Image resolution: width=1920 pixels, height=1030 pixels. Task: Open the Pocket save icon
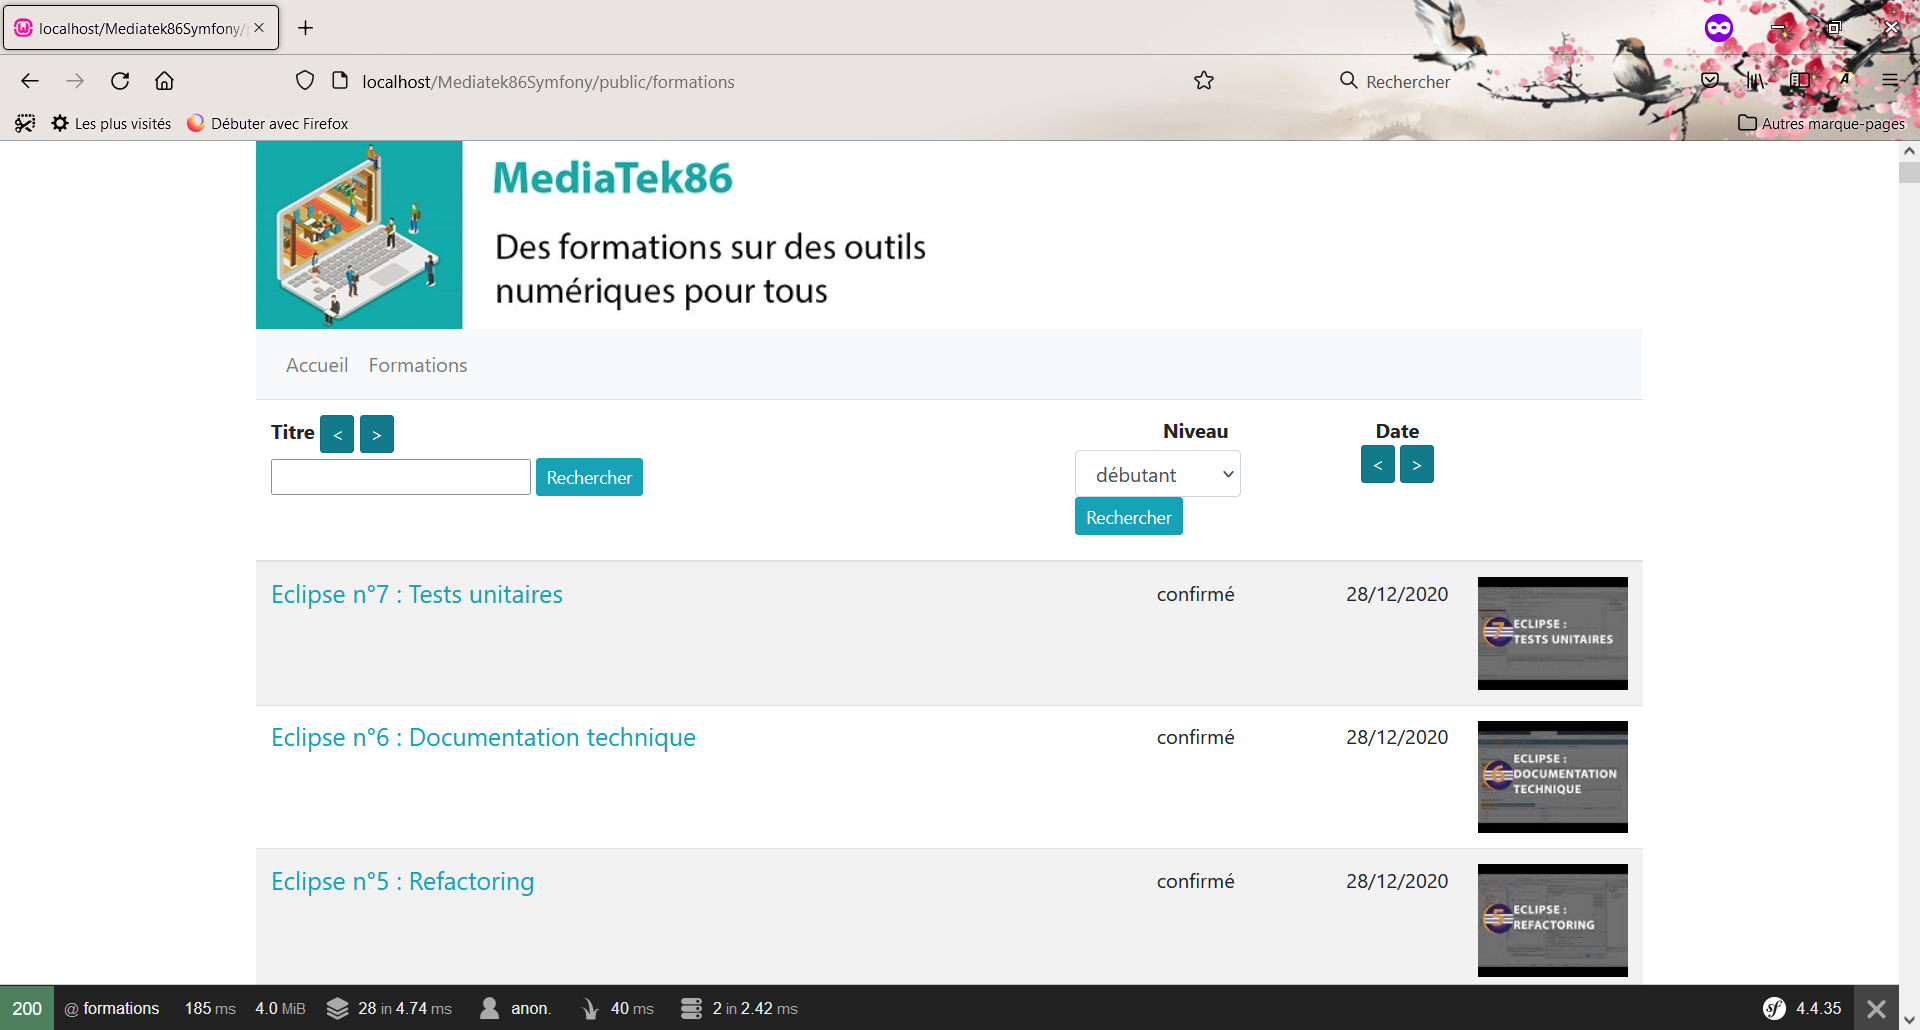[1710, 81]
